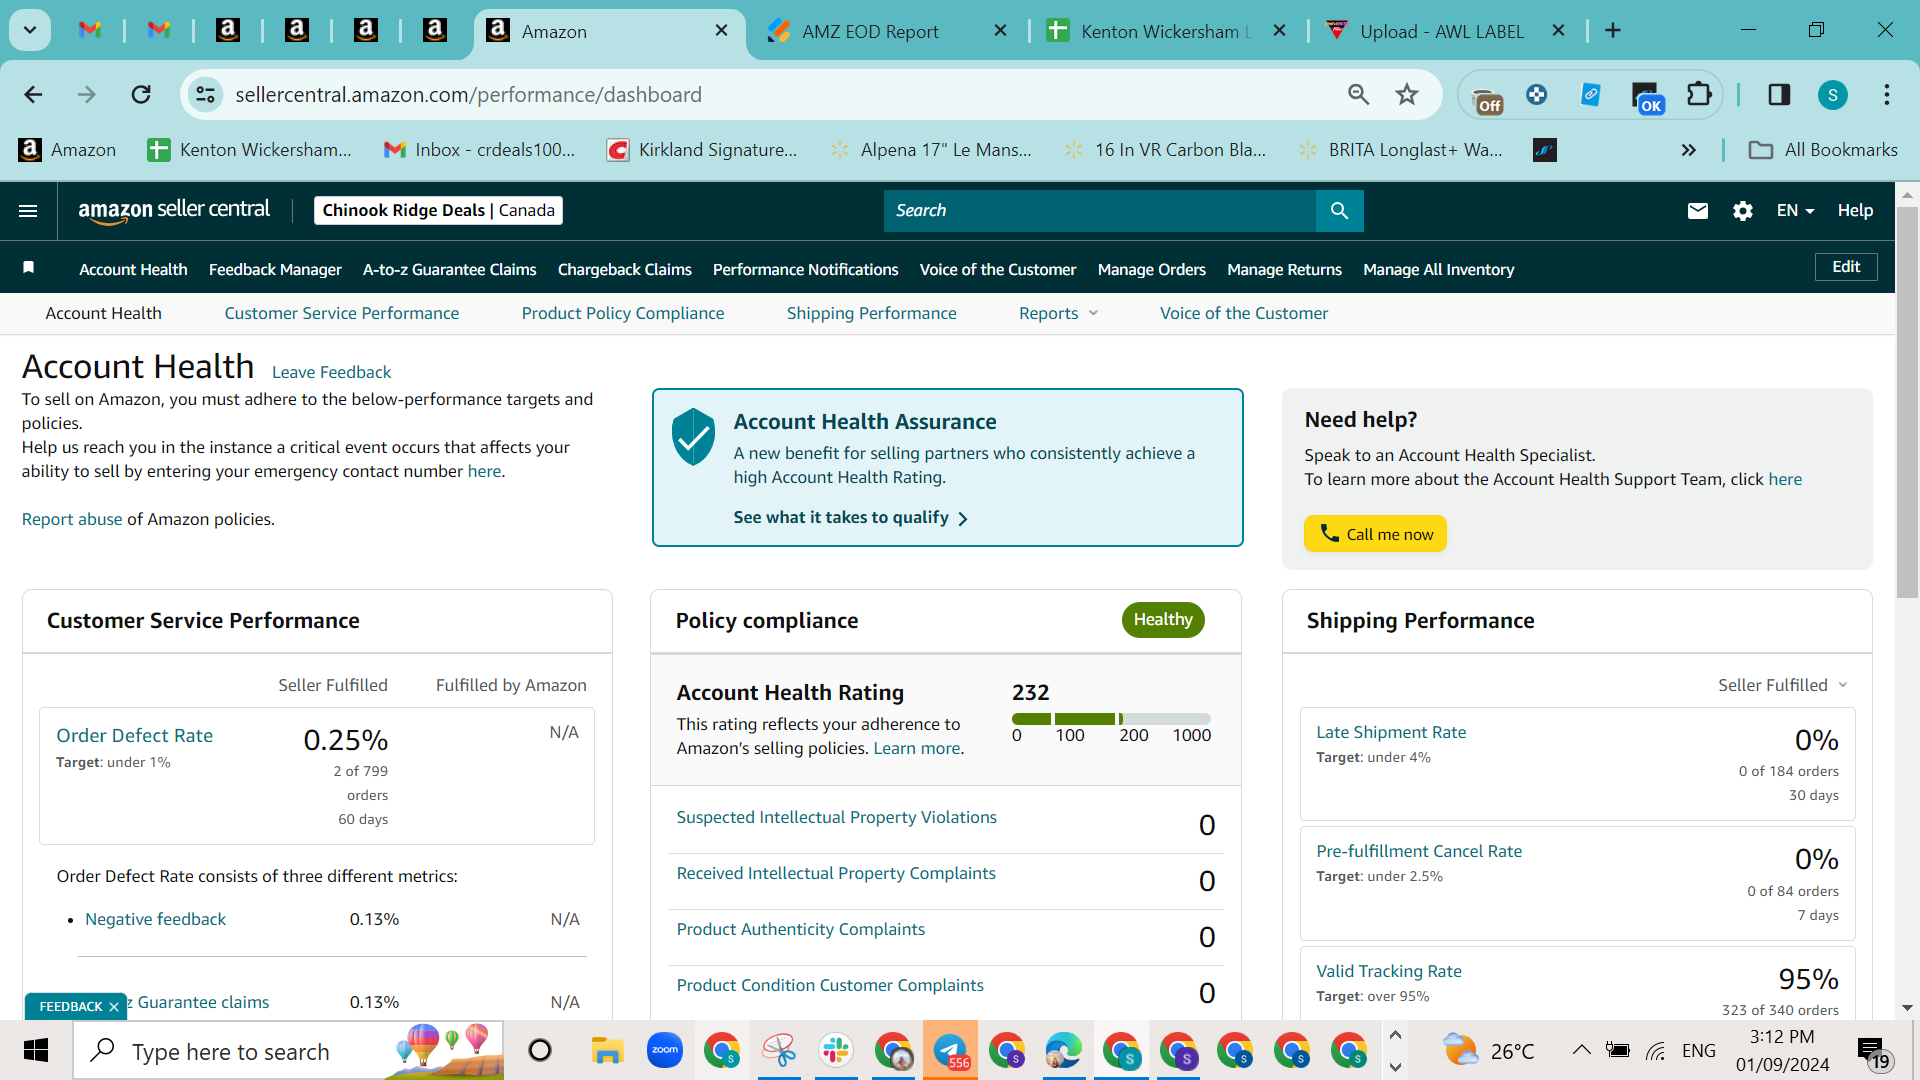This screenshot has height=1080, width=1920.
Task: Open the Report abuse link
Action: coord(72,519)
